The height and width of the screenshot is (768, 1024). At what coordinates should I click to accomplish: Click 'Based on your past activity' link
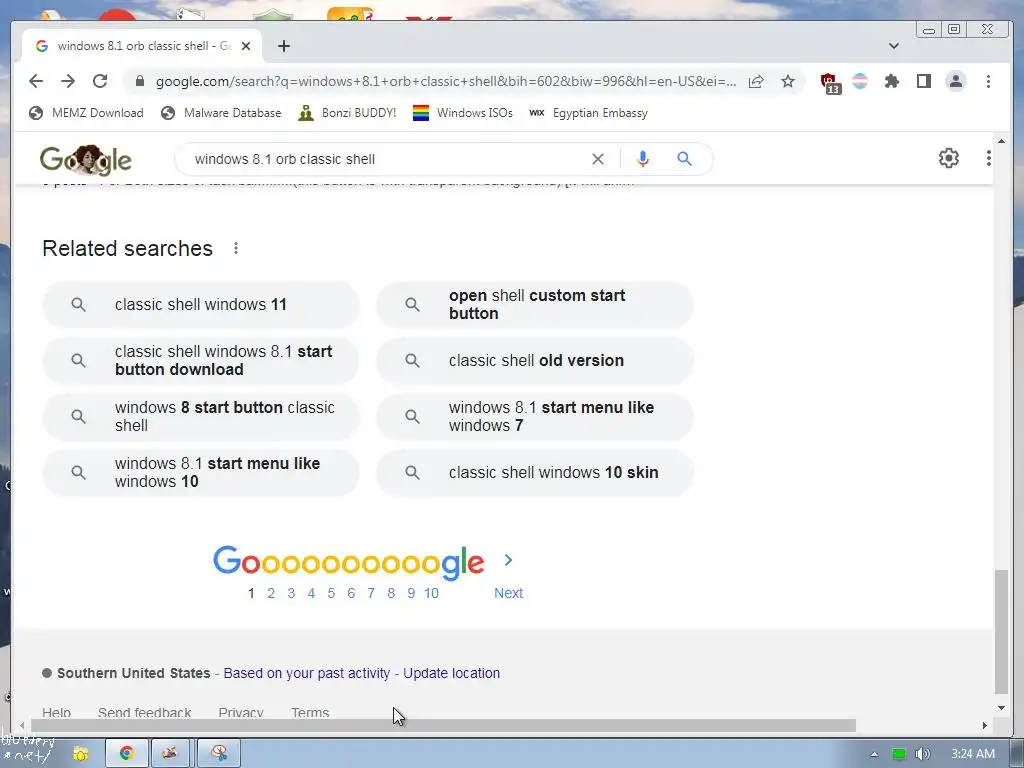306,673
